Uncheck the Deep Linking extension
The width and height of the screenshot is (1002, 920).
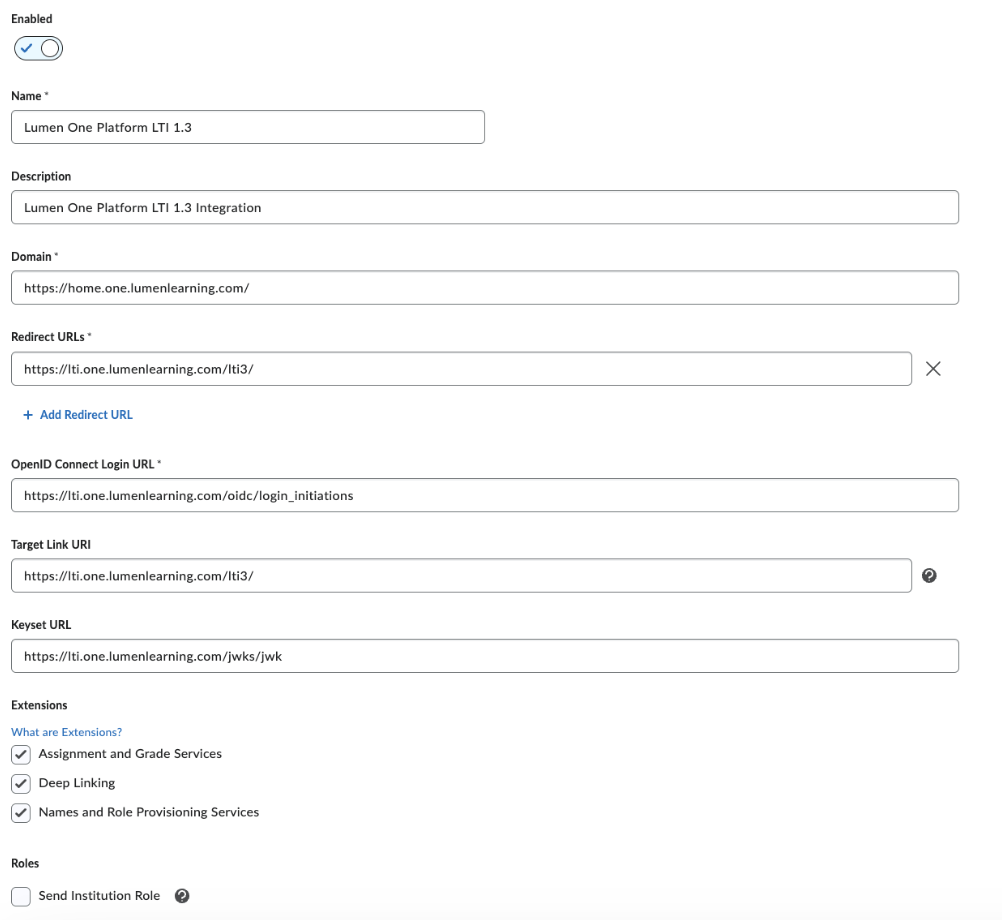click(21, 783)
